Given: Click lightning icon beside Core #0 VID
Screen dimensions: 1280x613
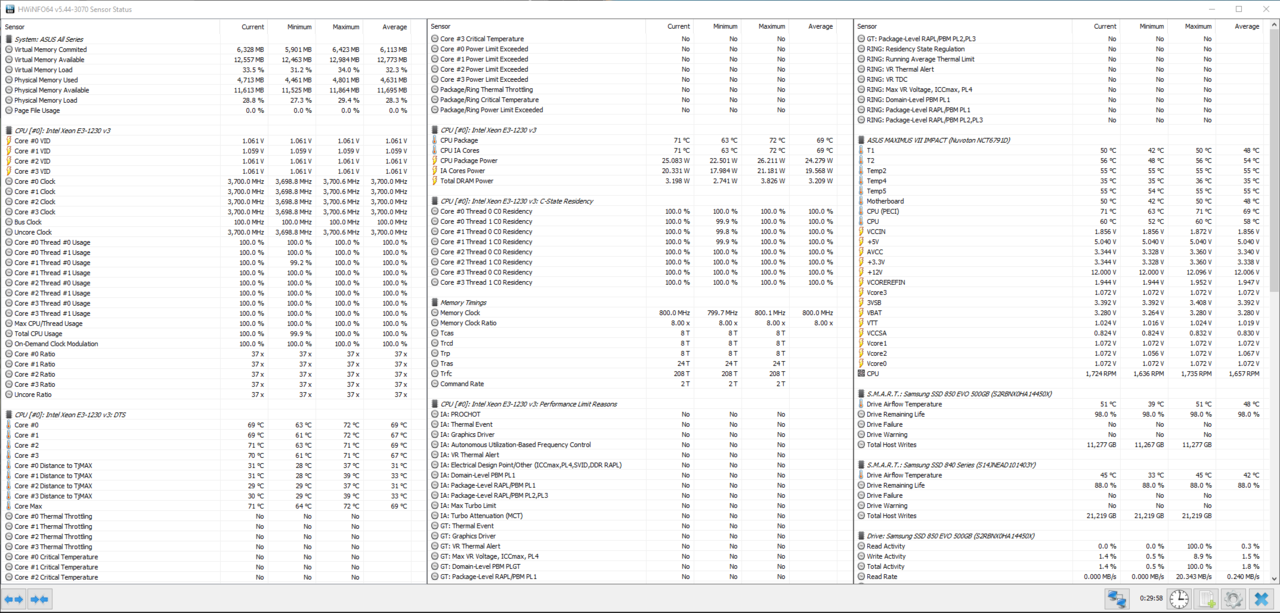Looking at the screenshot, I should pos(9,141).
